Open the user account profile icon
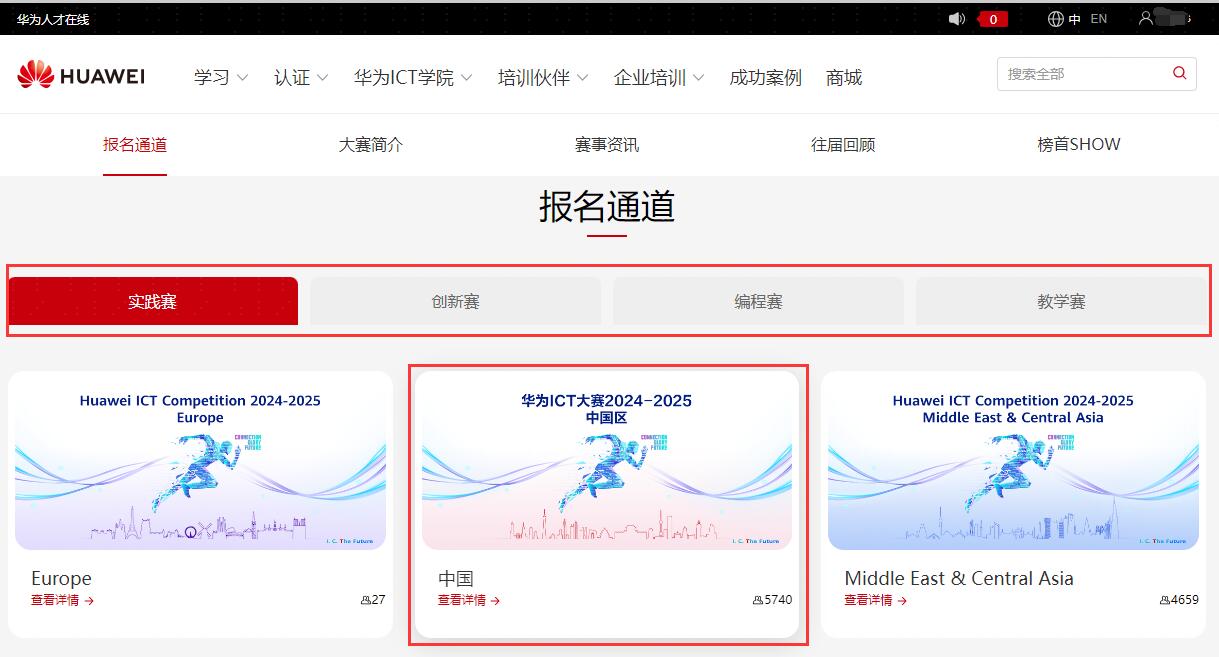This screenshot has height=657, width=1219. 1146,18
